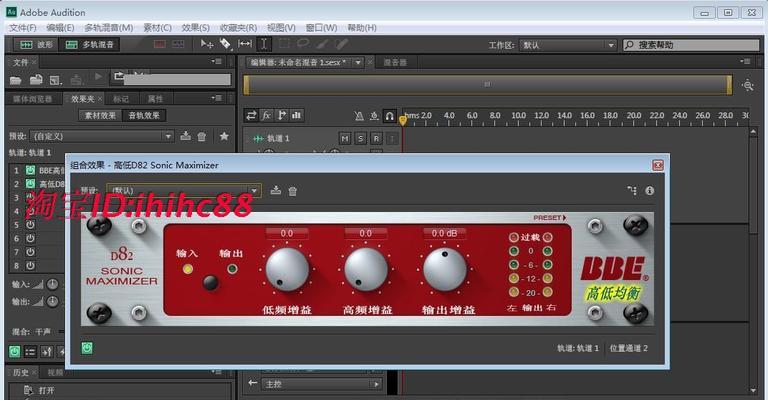Click the new file icon in Files panel
768x400 pixels.
56,80
